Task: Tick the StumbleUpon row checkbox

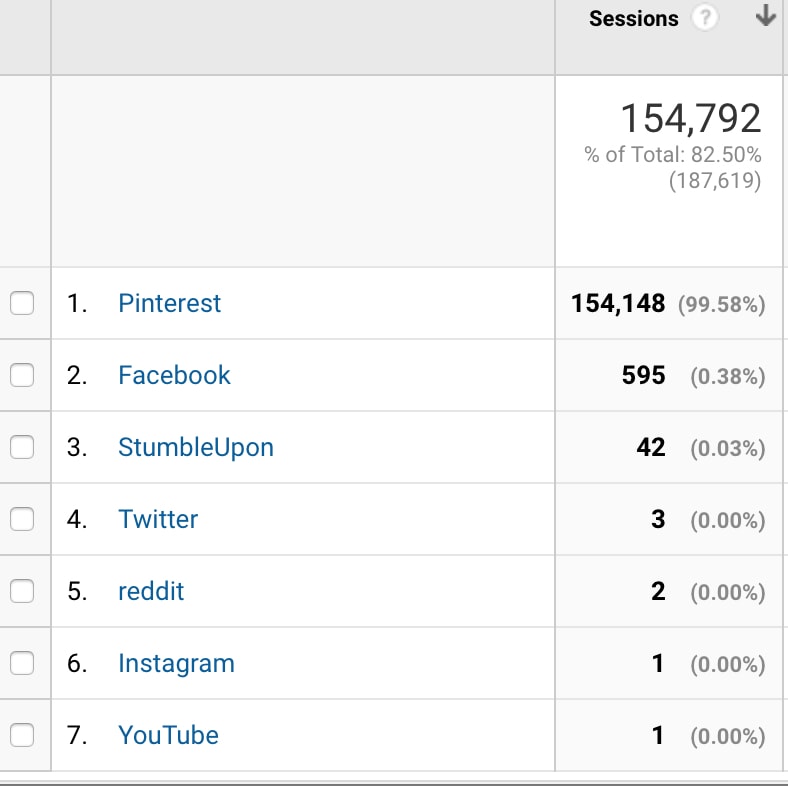Action: 22,447
